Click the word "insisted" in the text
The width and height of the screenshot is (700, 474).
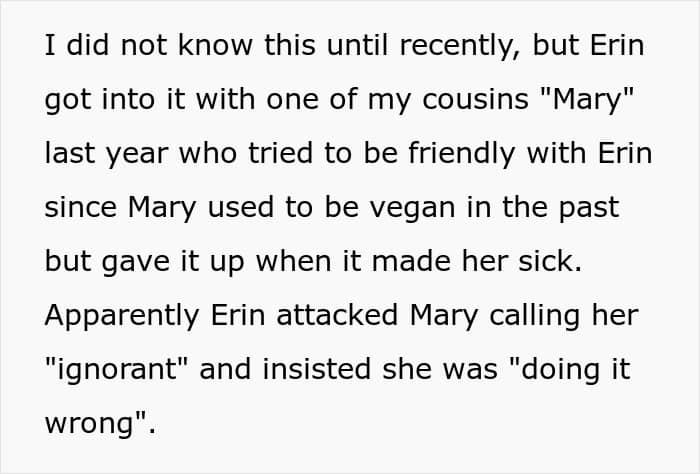[x=317, y=369]
